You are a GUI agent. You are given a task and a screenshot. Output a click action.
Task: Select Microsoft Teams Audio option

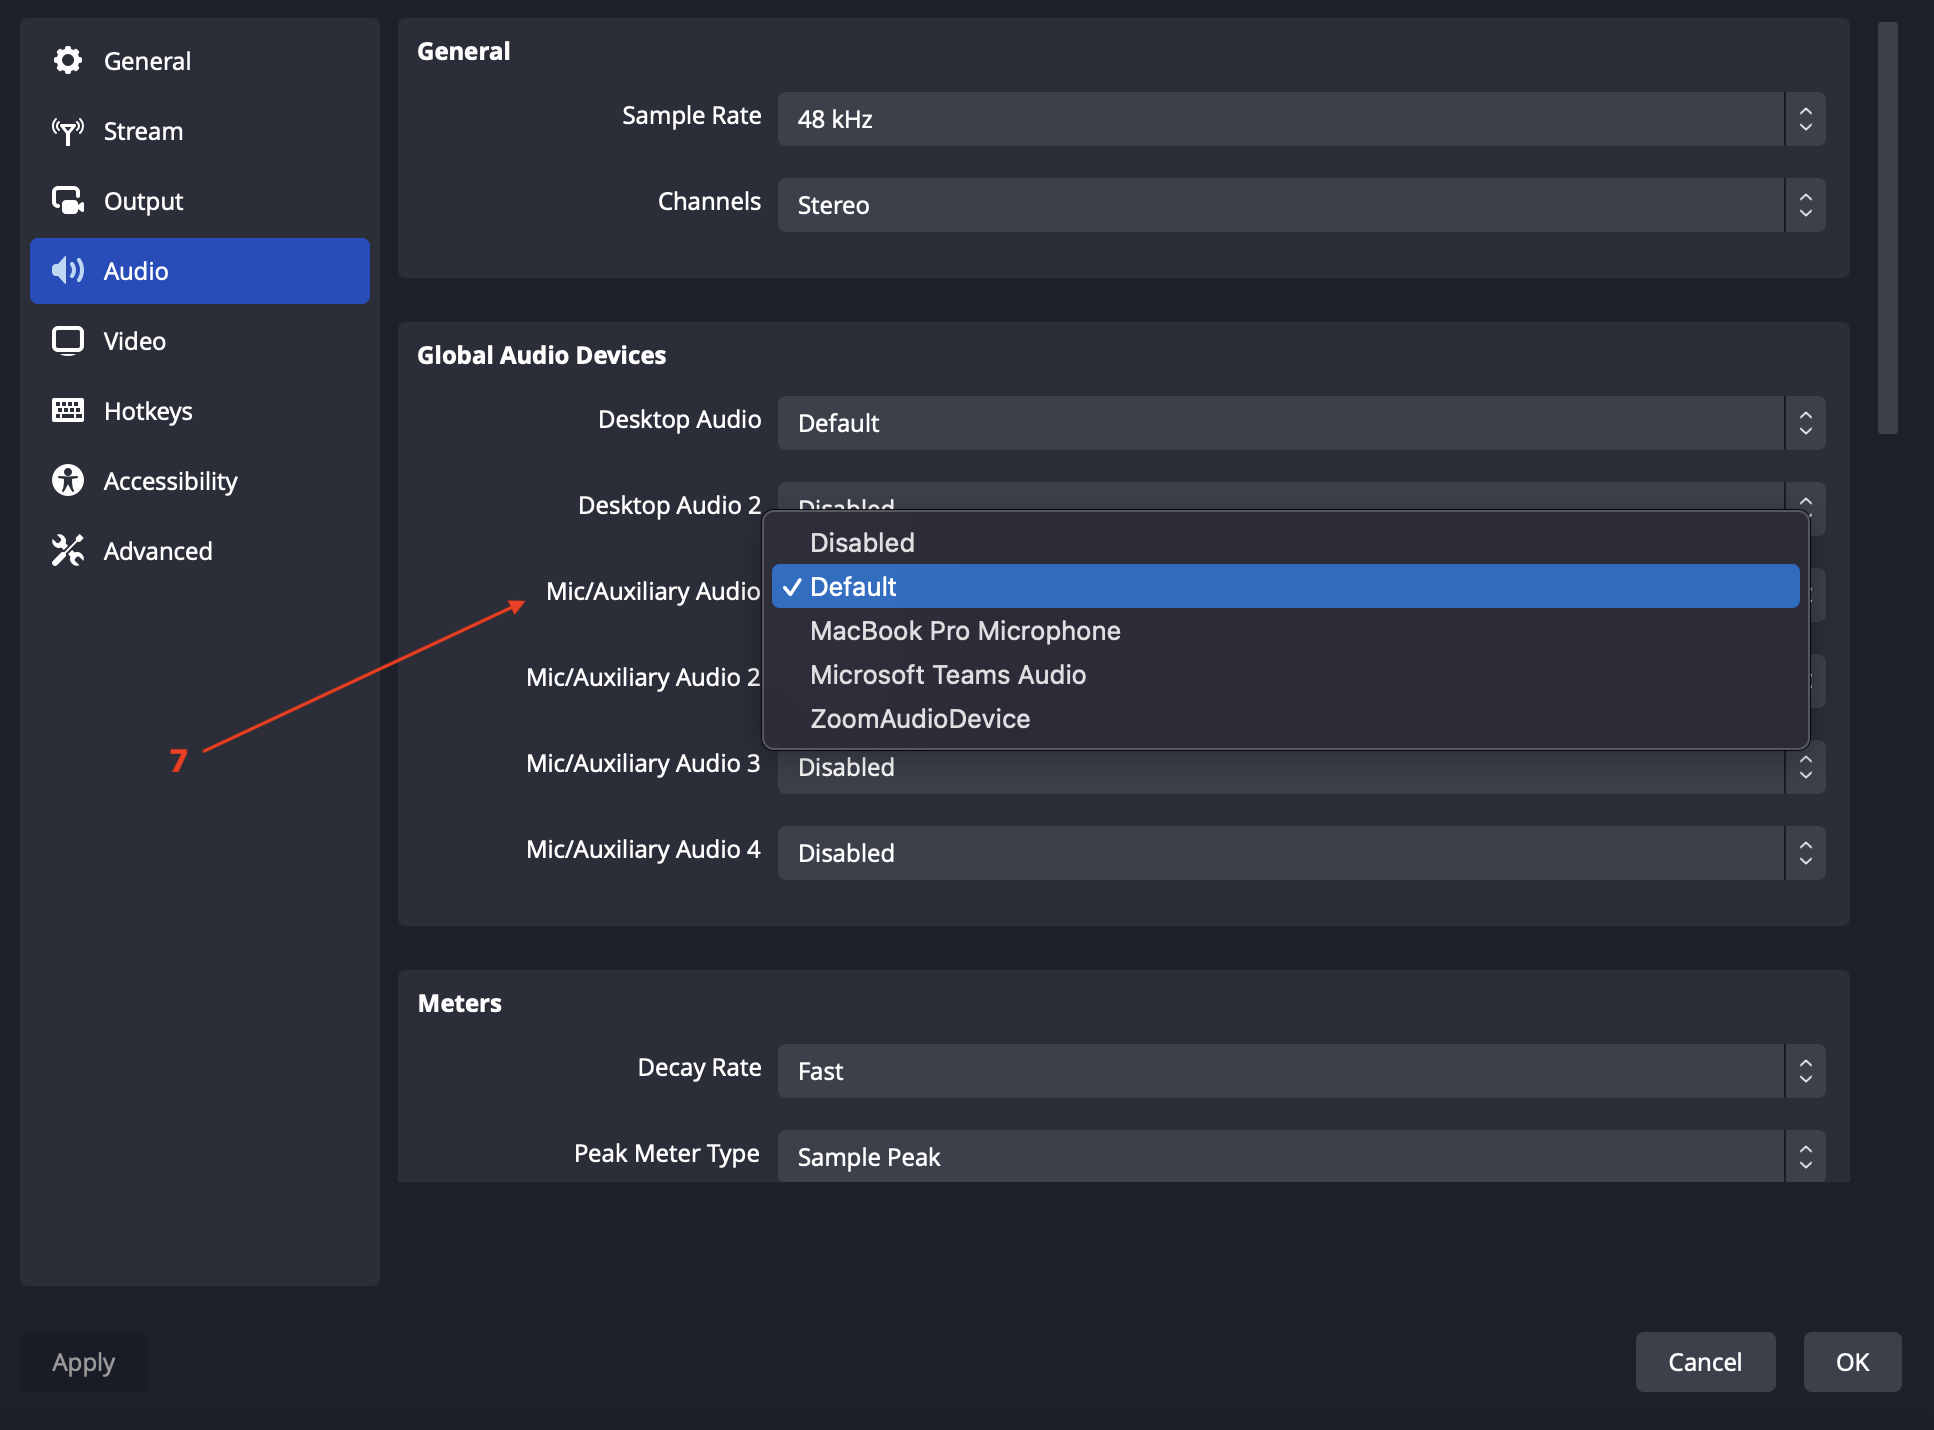click(x=948, y=675)
